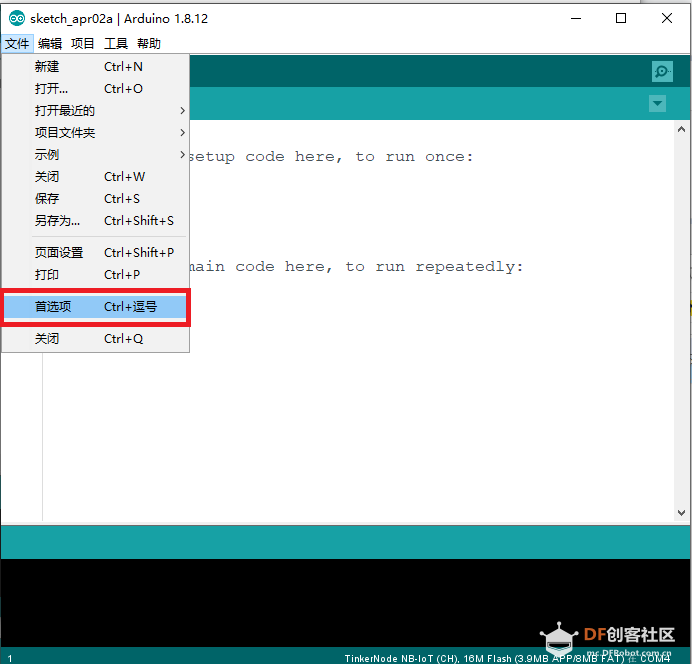
Task: Click the black console output area
Action: pyautogui.click(x=344, y=602)
